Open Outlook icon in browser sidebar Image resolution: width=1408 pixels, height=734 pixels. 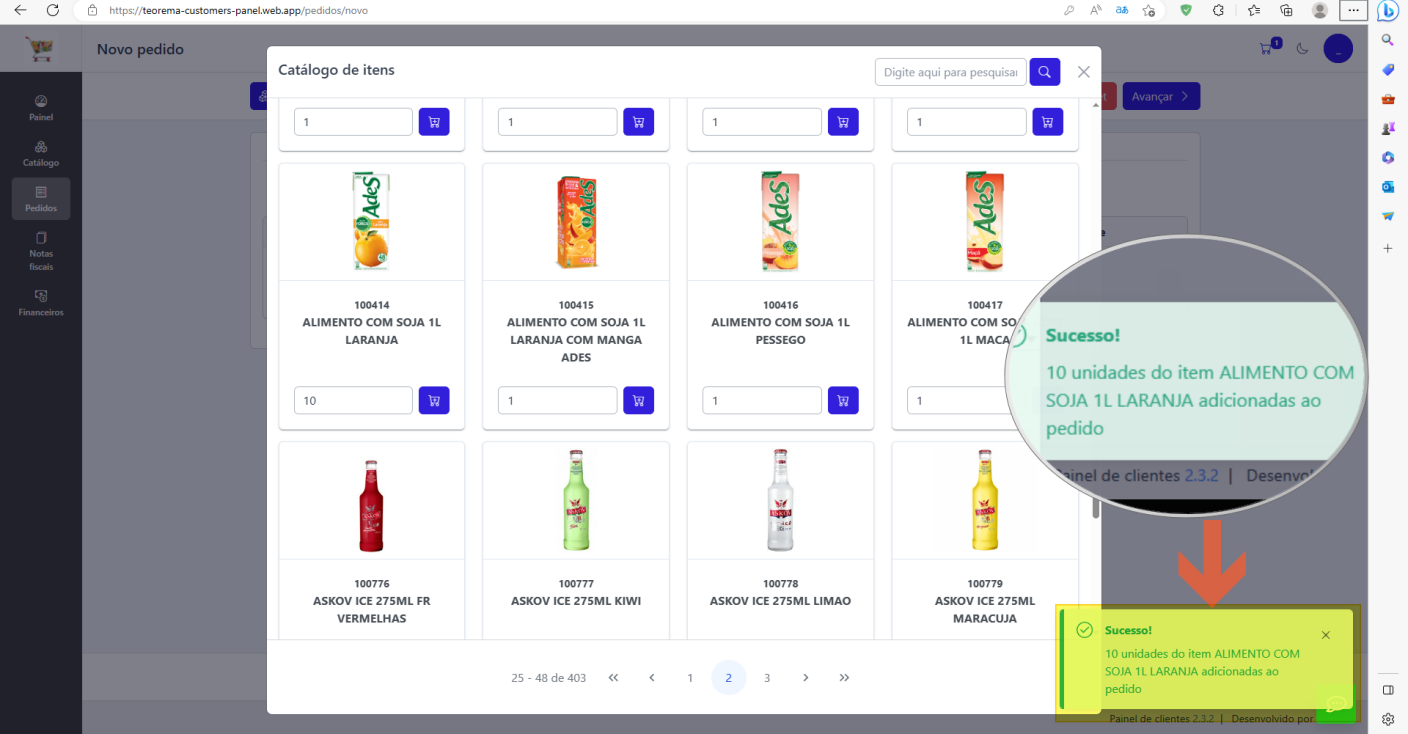click(1388, 187)
